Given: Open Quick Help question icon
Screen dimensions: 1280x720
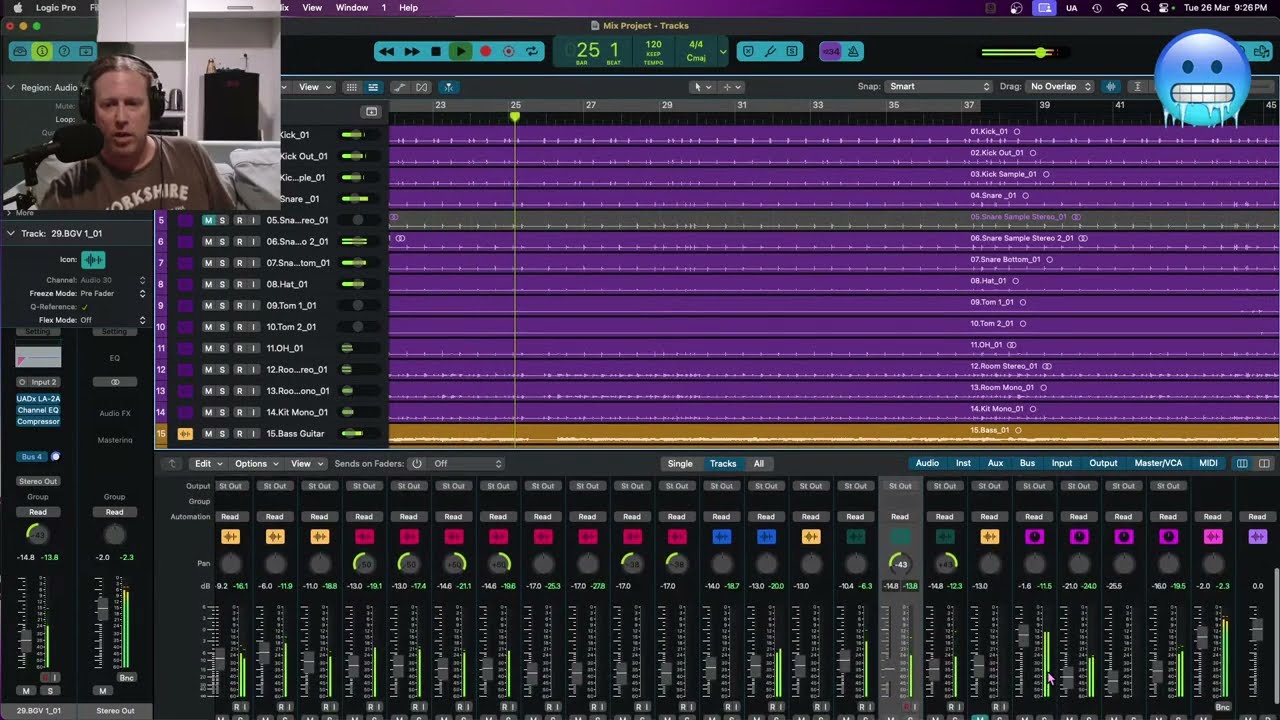Looking at the screenshot, I should tap(64, 51).
